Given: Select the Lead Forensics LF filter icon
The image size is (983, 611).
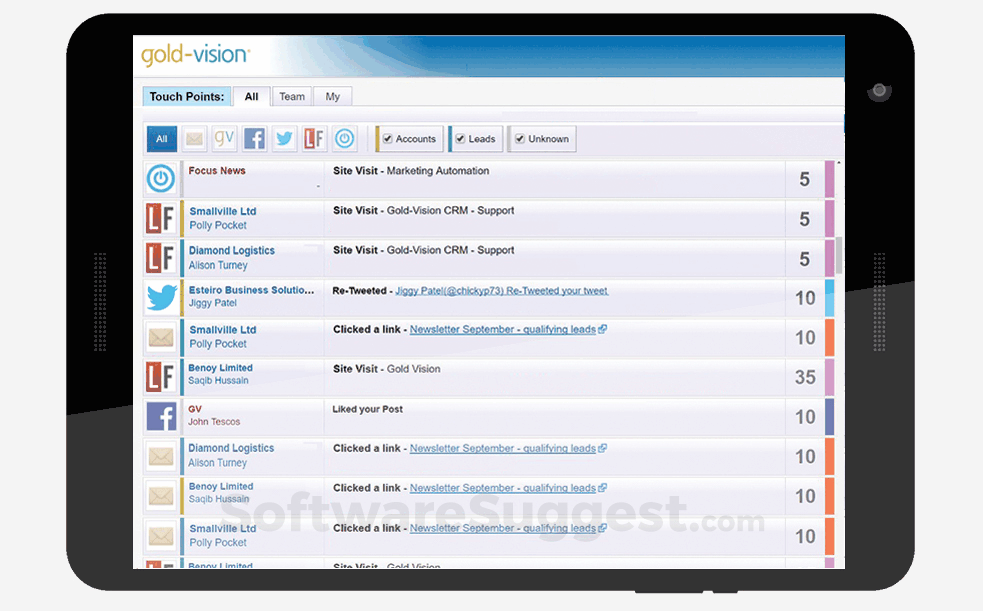Looking at the screenshot, I should (314, 138).
